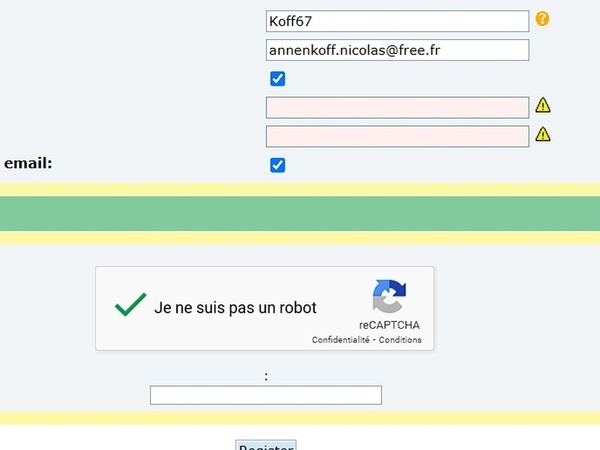Click into the second empty pink field

click(x=397, y=136)
